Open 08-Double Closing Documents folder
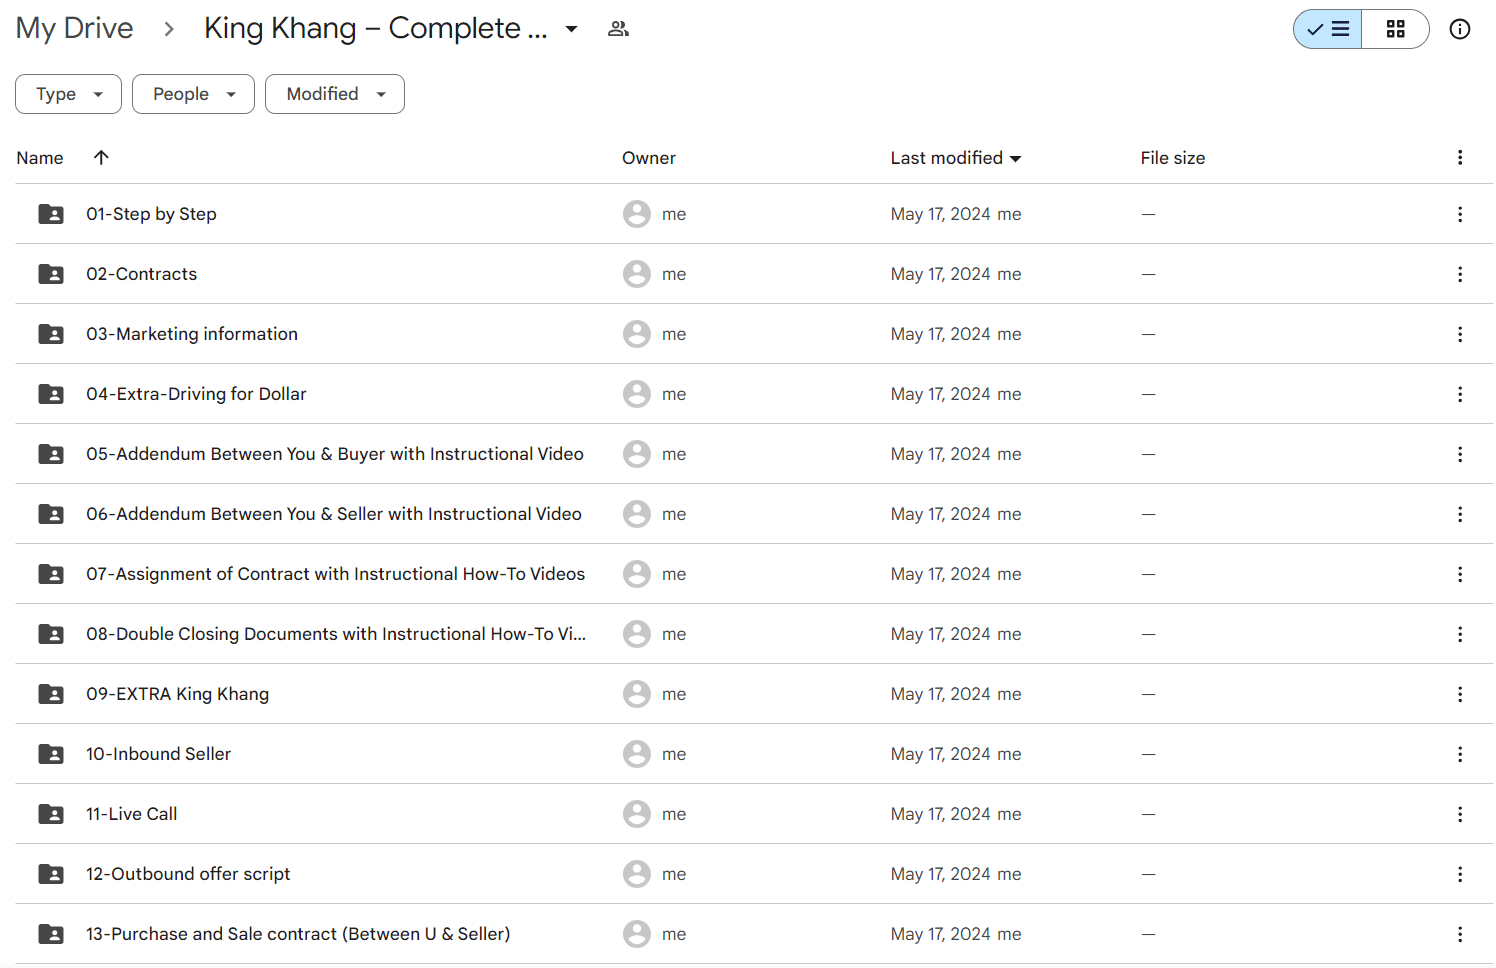The height and width of the screenshot is (968, 1496). [336, 634]
